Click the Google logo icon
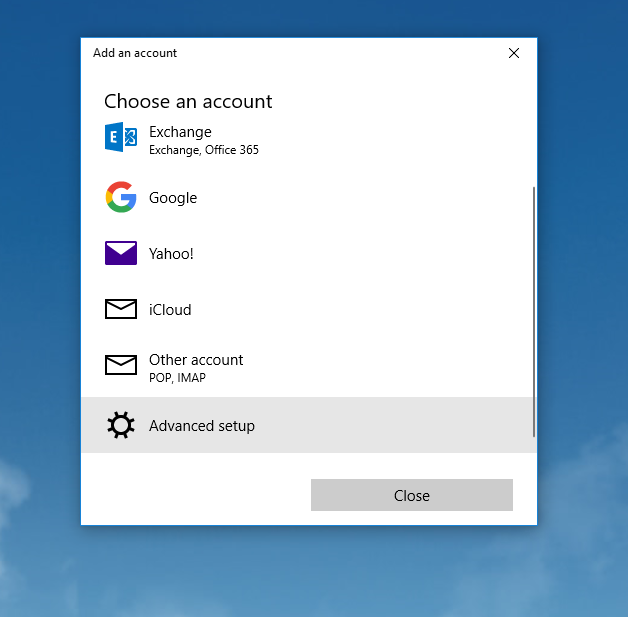The height and width of the screenshot is (617, 628). click(x=121, y=197)
